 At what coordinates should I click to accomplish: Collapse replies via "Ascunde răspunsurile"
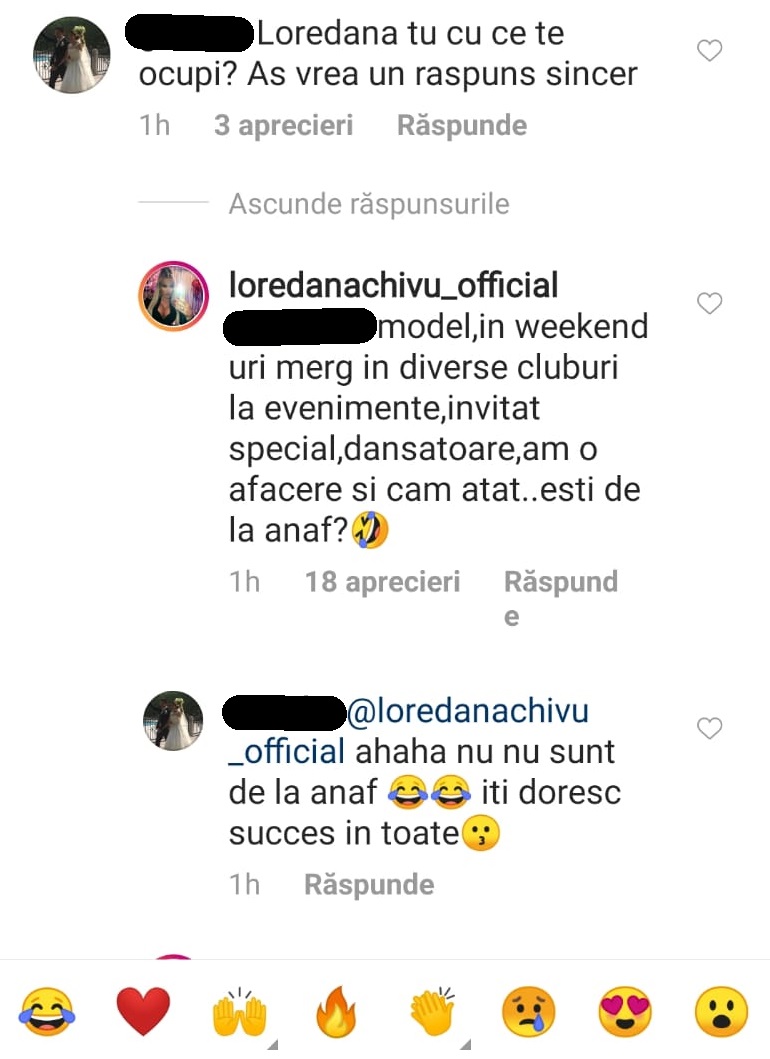tap(369, 204)
